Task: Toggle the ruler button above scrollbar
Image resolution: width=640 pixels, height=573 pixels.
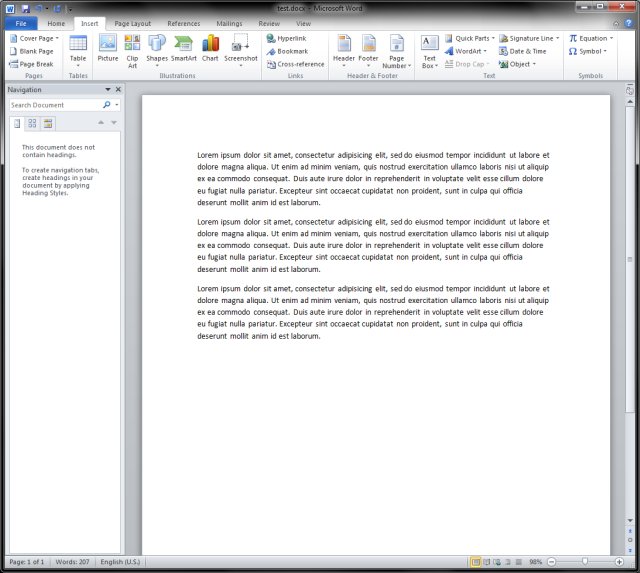Action: coord(629,91)
